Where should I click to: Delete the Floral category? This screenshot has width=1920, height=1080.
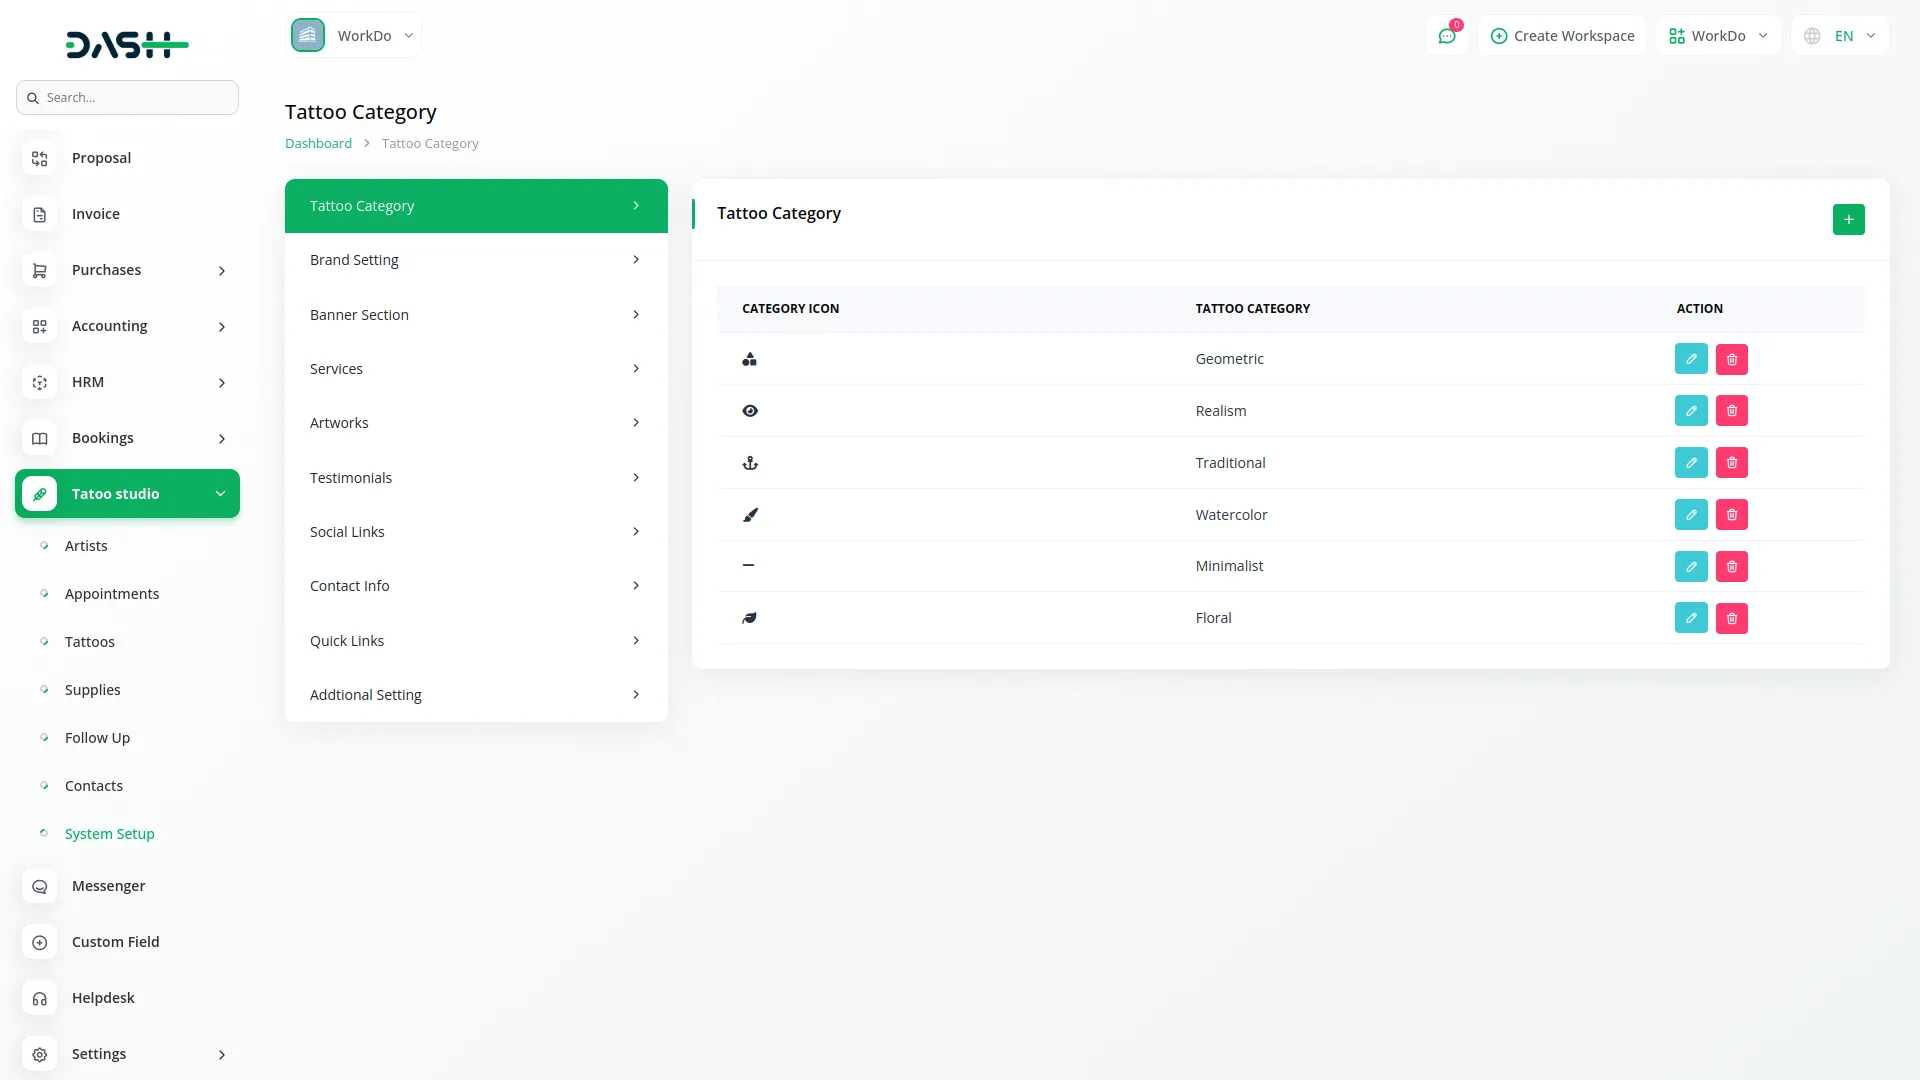(1732, 618)
